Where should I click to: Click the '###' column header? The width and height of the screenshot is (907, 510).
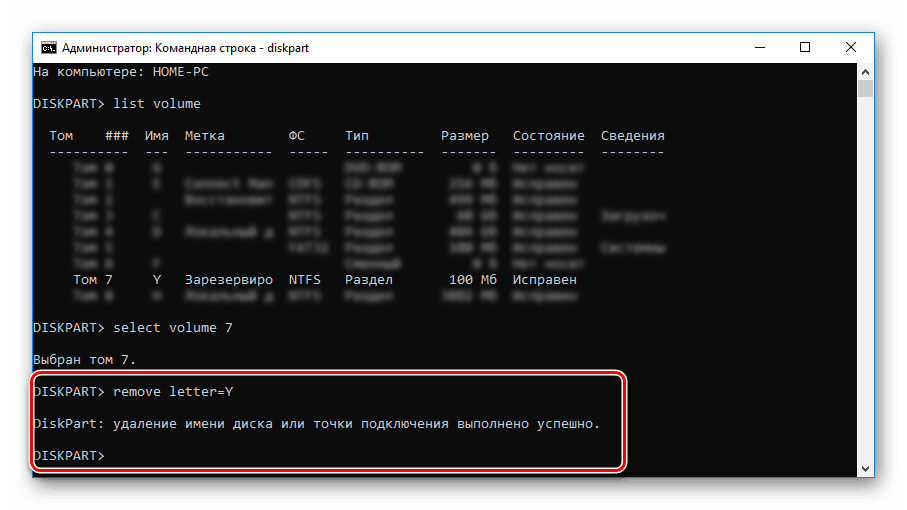(x=117, y=136)
